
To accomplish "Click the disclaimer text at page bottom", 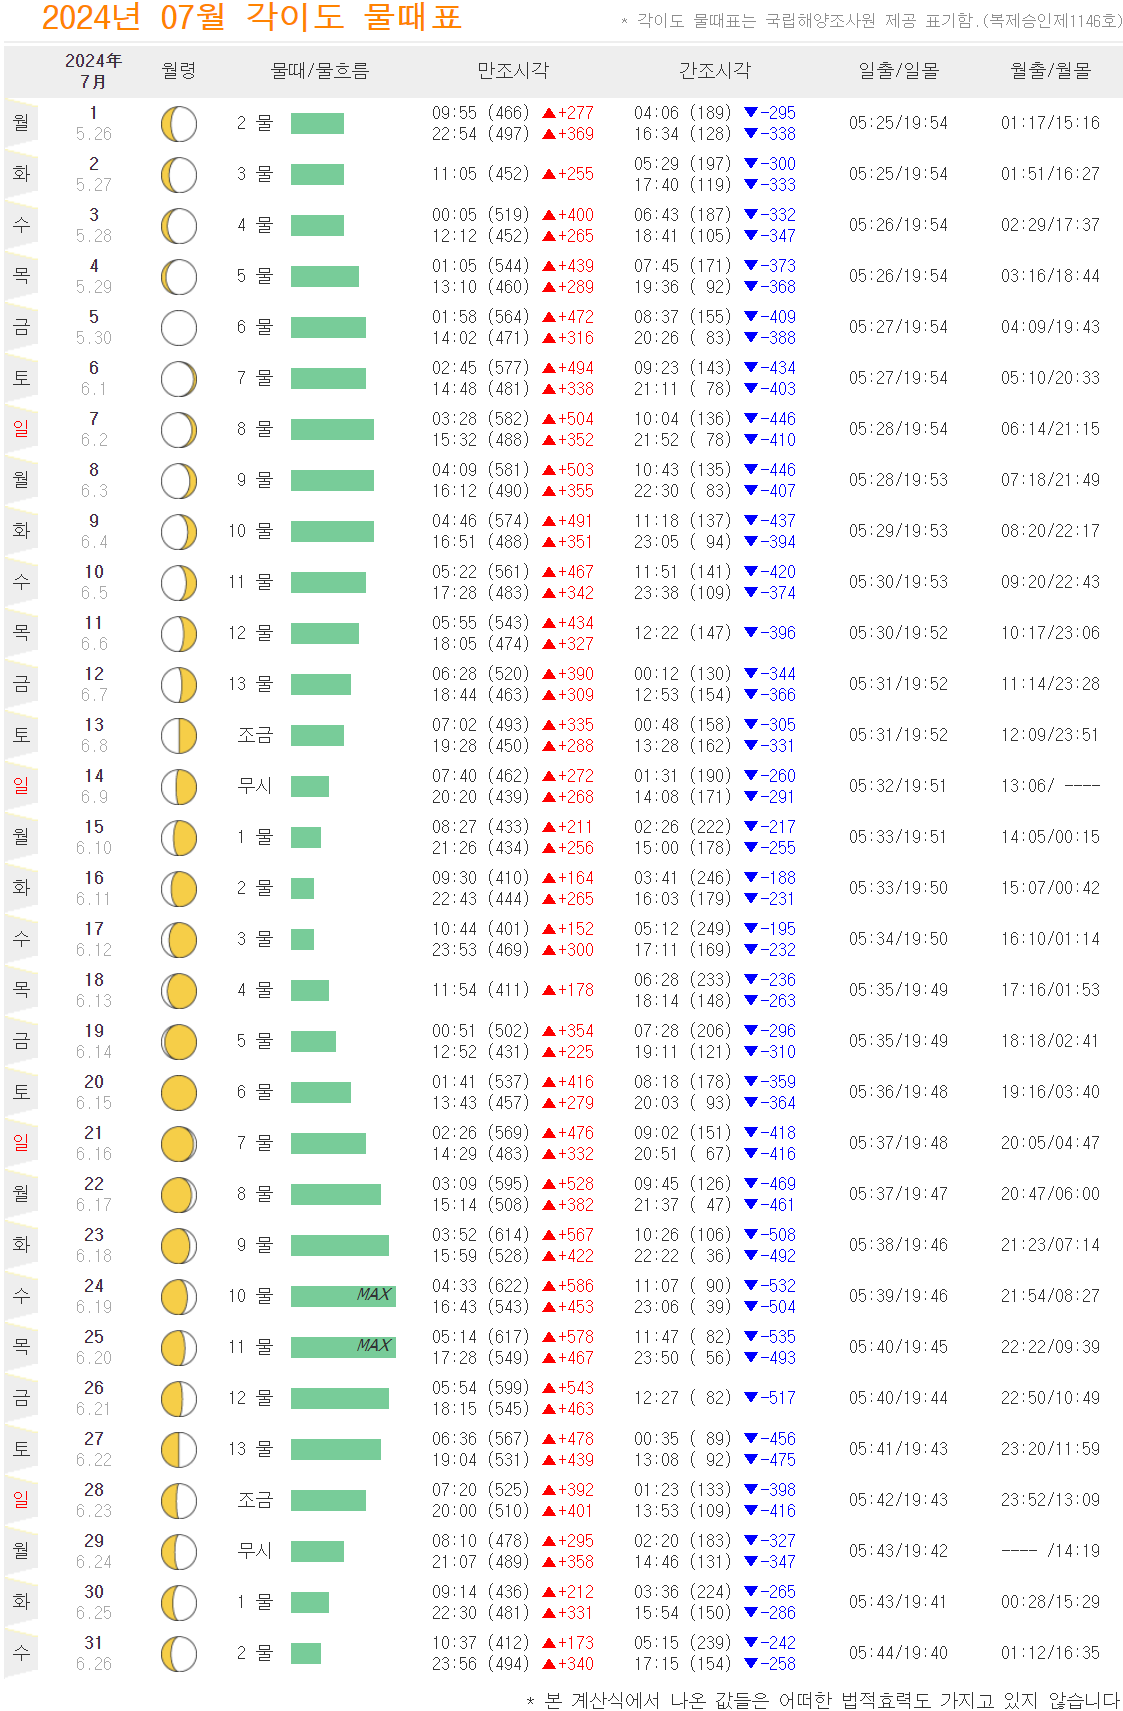I will pos(823,1700).
